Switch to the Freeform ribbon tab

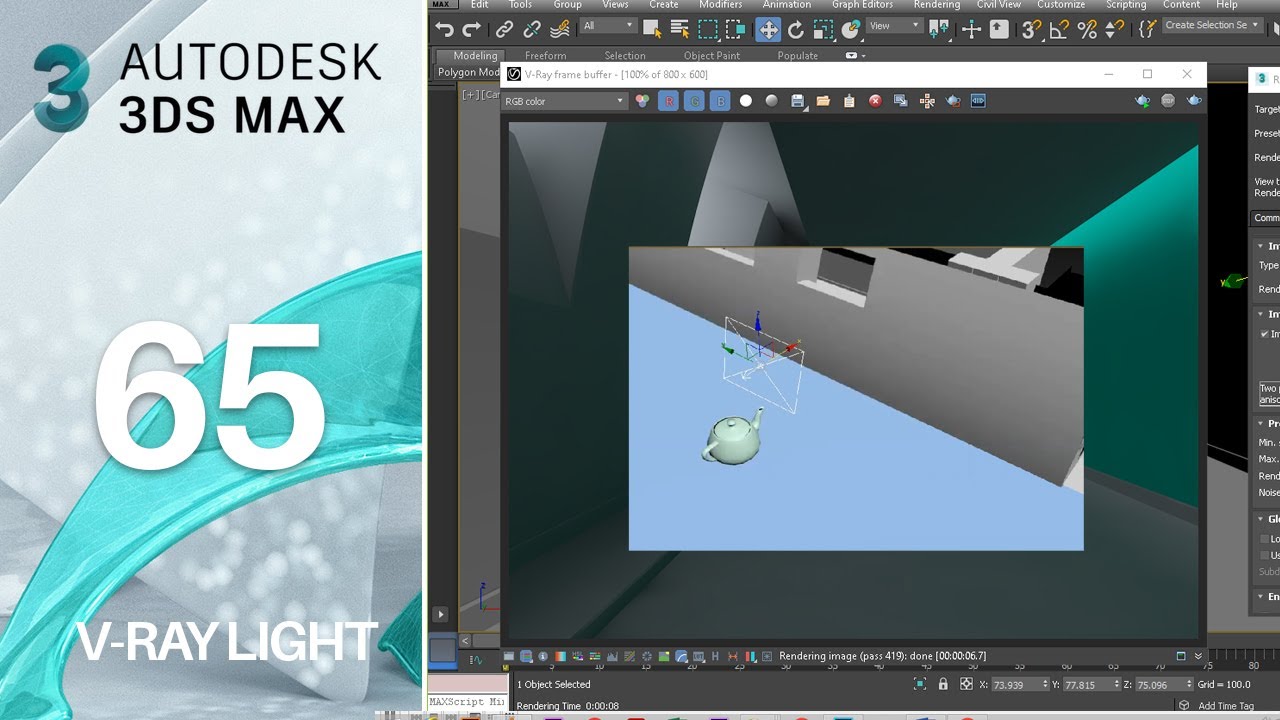pos(545,56)
